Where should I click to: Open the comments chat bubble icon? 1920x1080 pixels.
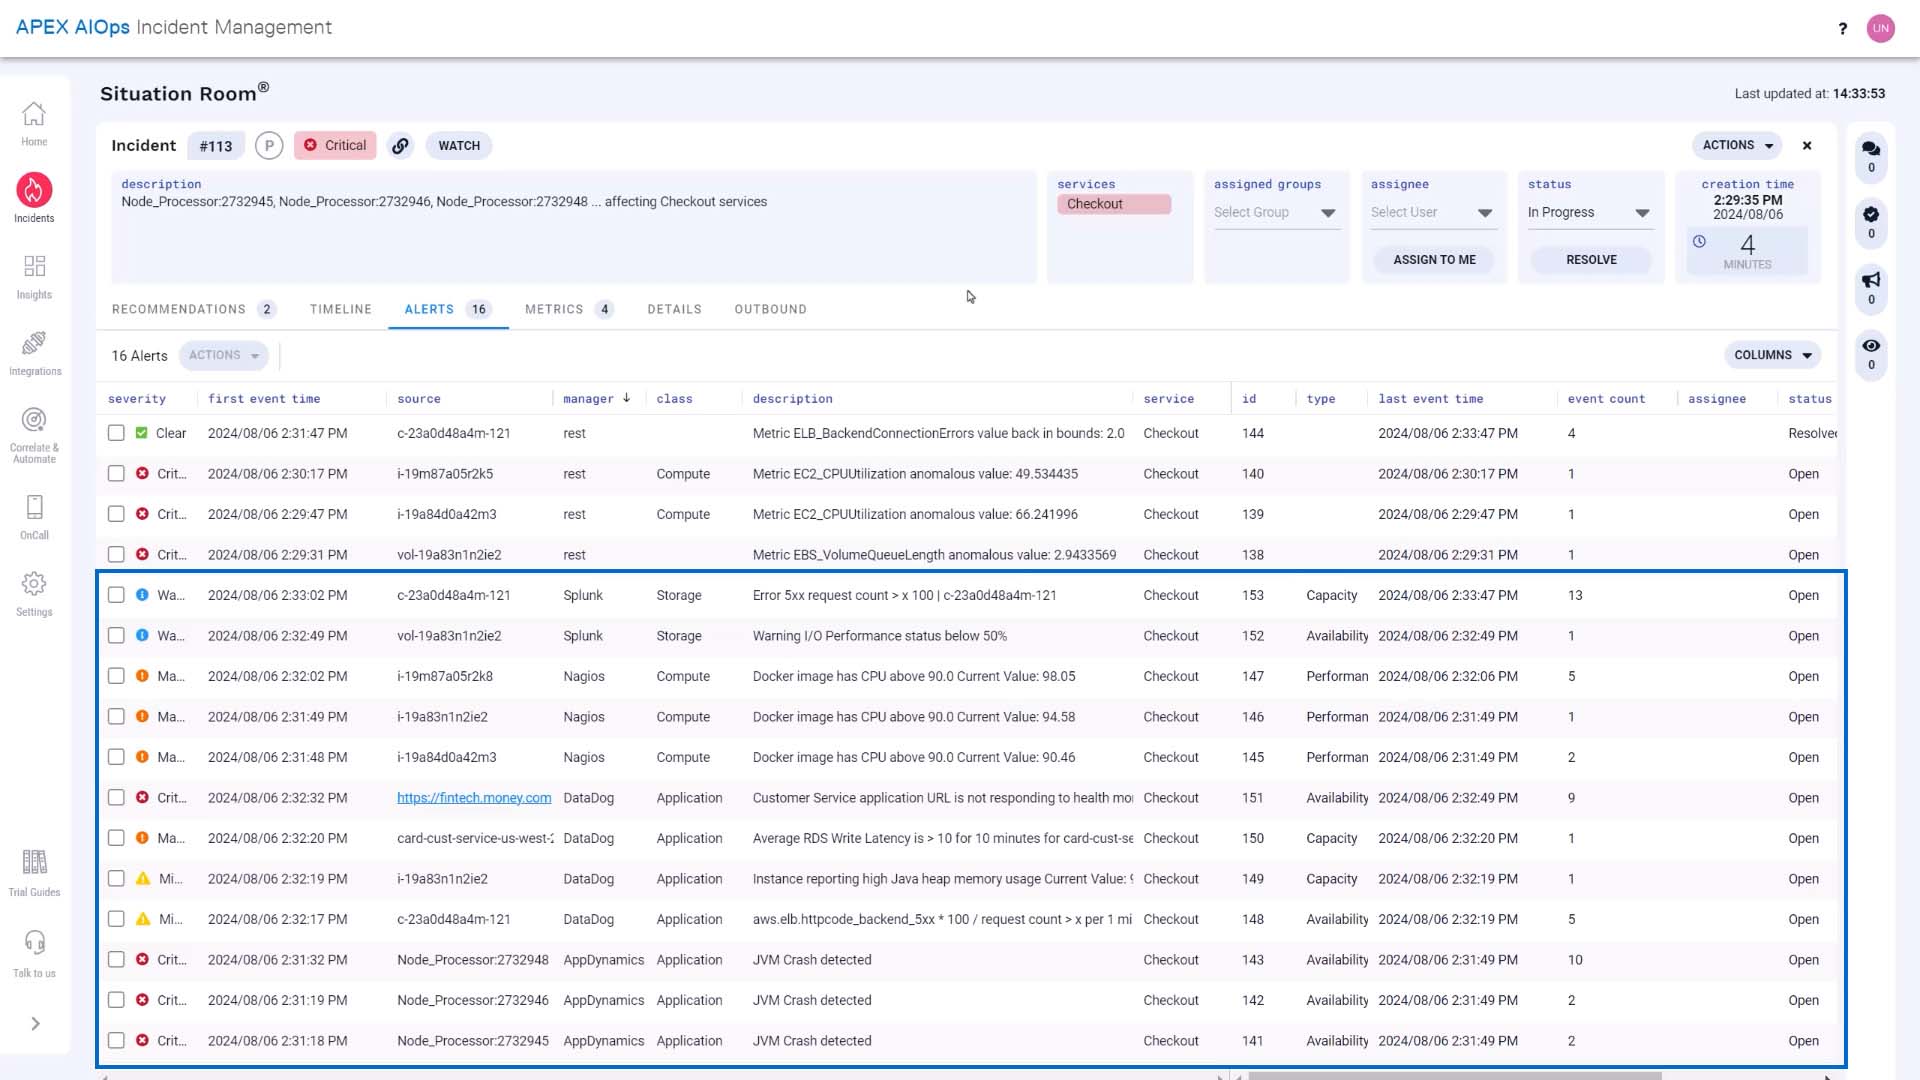pyautogui.click(x=1871, y=148)
